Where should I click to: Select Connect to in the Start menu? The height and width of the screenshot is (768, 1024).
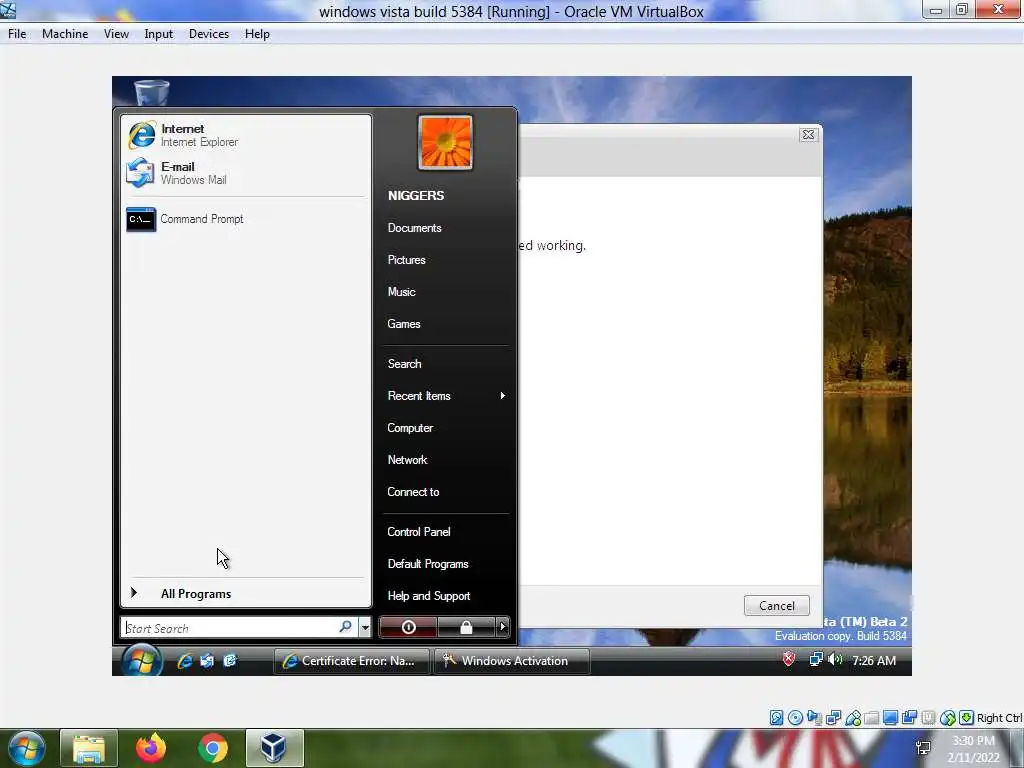click(413, 492)
